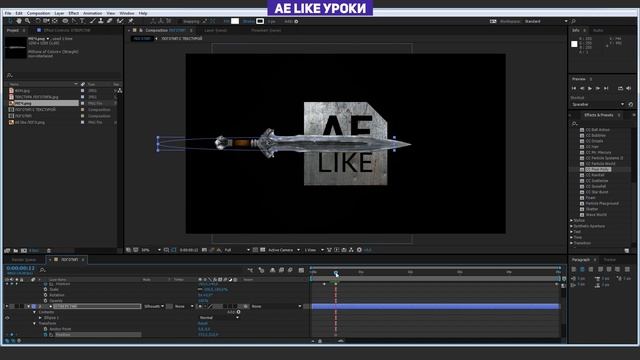Expand the Ellipse 1 group

(40, 318)
